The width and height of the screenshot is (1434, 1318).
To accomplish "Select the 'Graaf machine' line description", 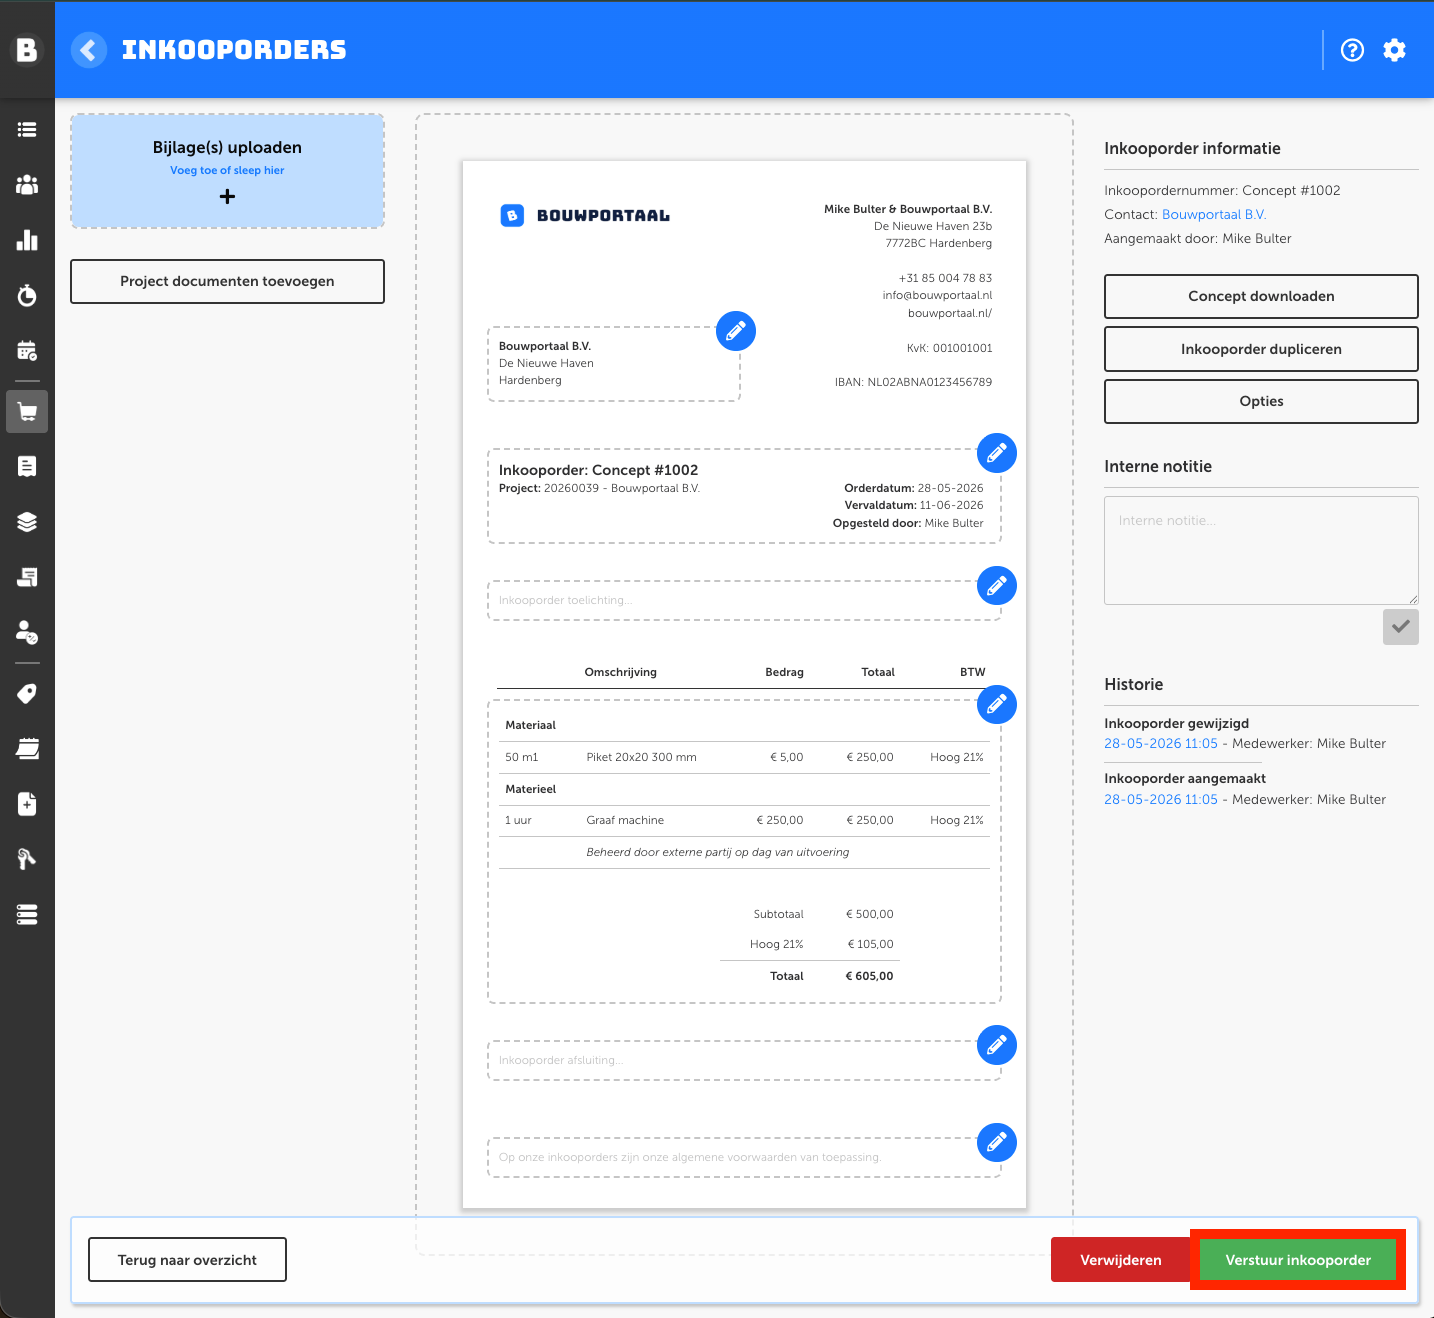I will pyautogui.click(x=625, y=820).
